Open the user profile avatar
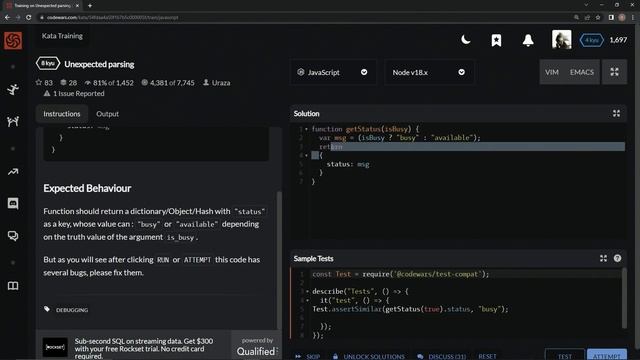This screenshot has height=360, width=640. 562,40
